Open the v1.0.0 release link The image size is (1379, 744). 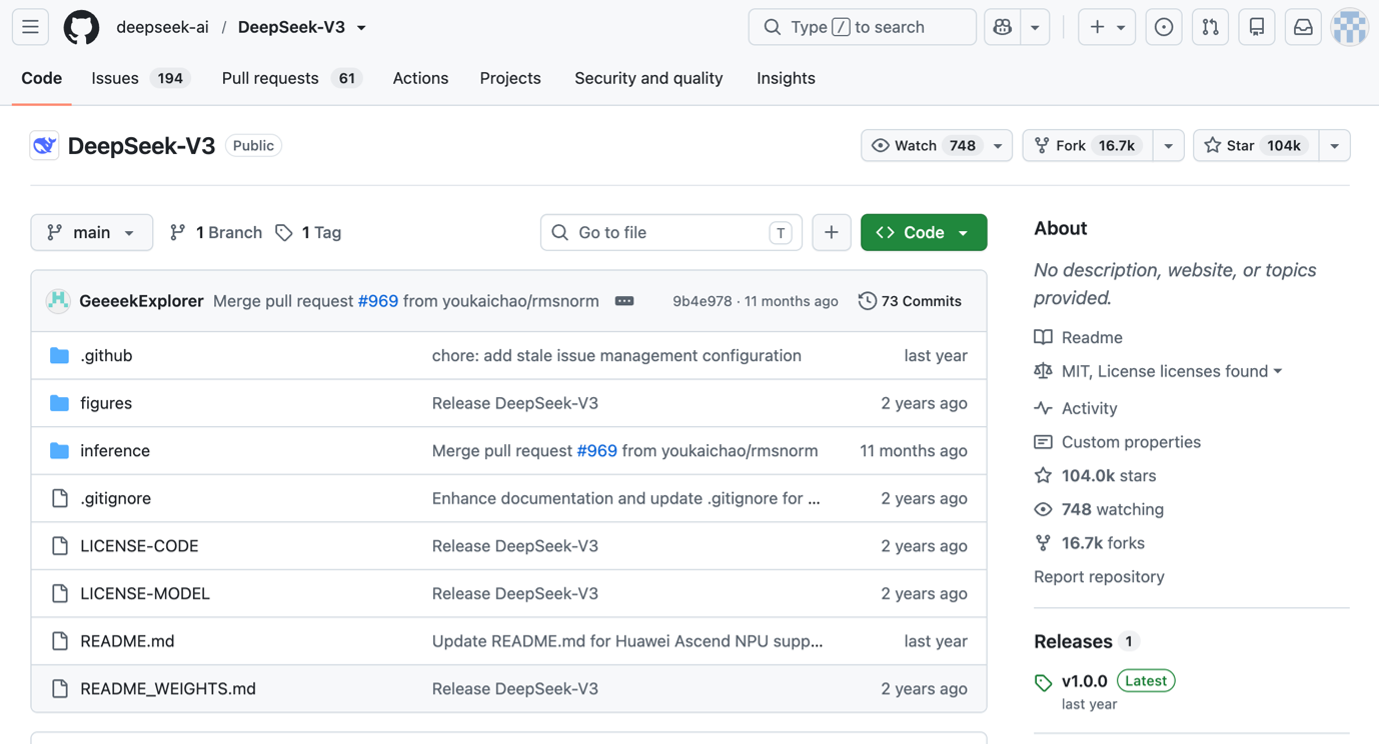coord(1084,681)
